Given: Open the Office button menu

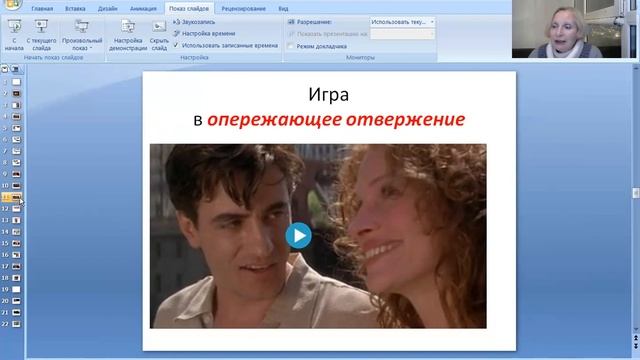Looking at the screenshot, I should (x=12, y=4).
